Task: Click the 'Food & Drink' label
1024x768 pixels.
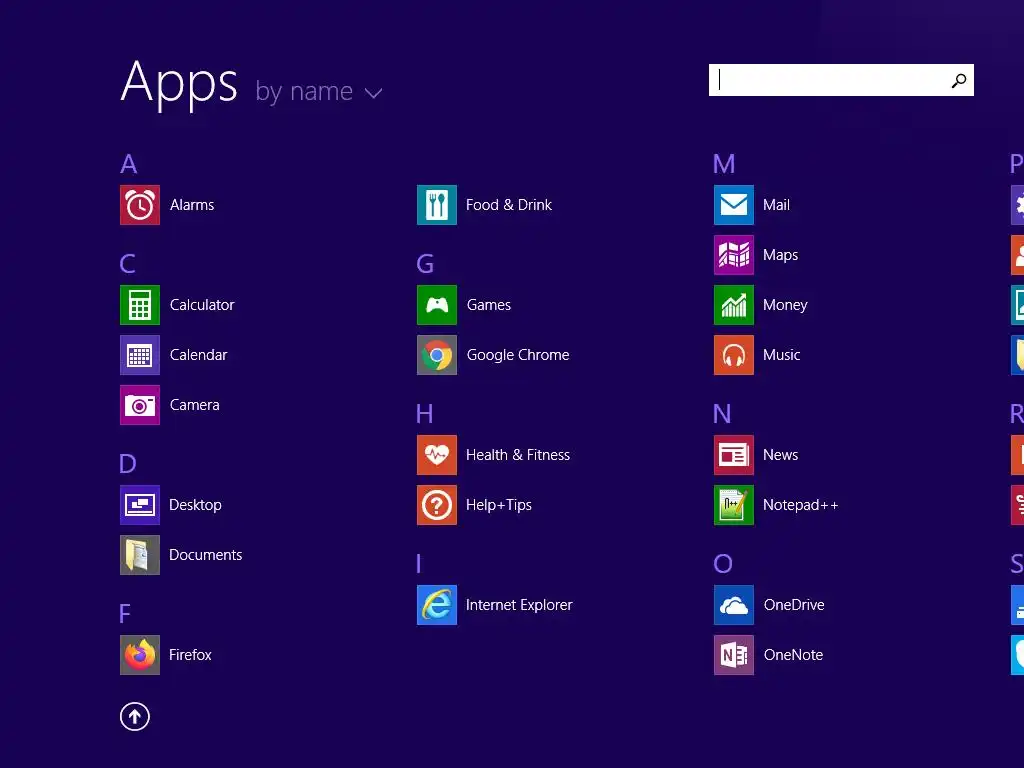Action: click(509, 205)
